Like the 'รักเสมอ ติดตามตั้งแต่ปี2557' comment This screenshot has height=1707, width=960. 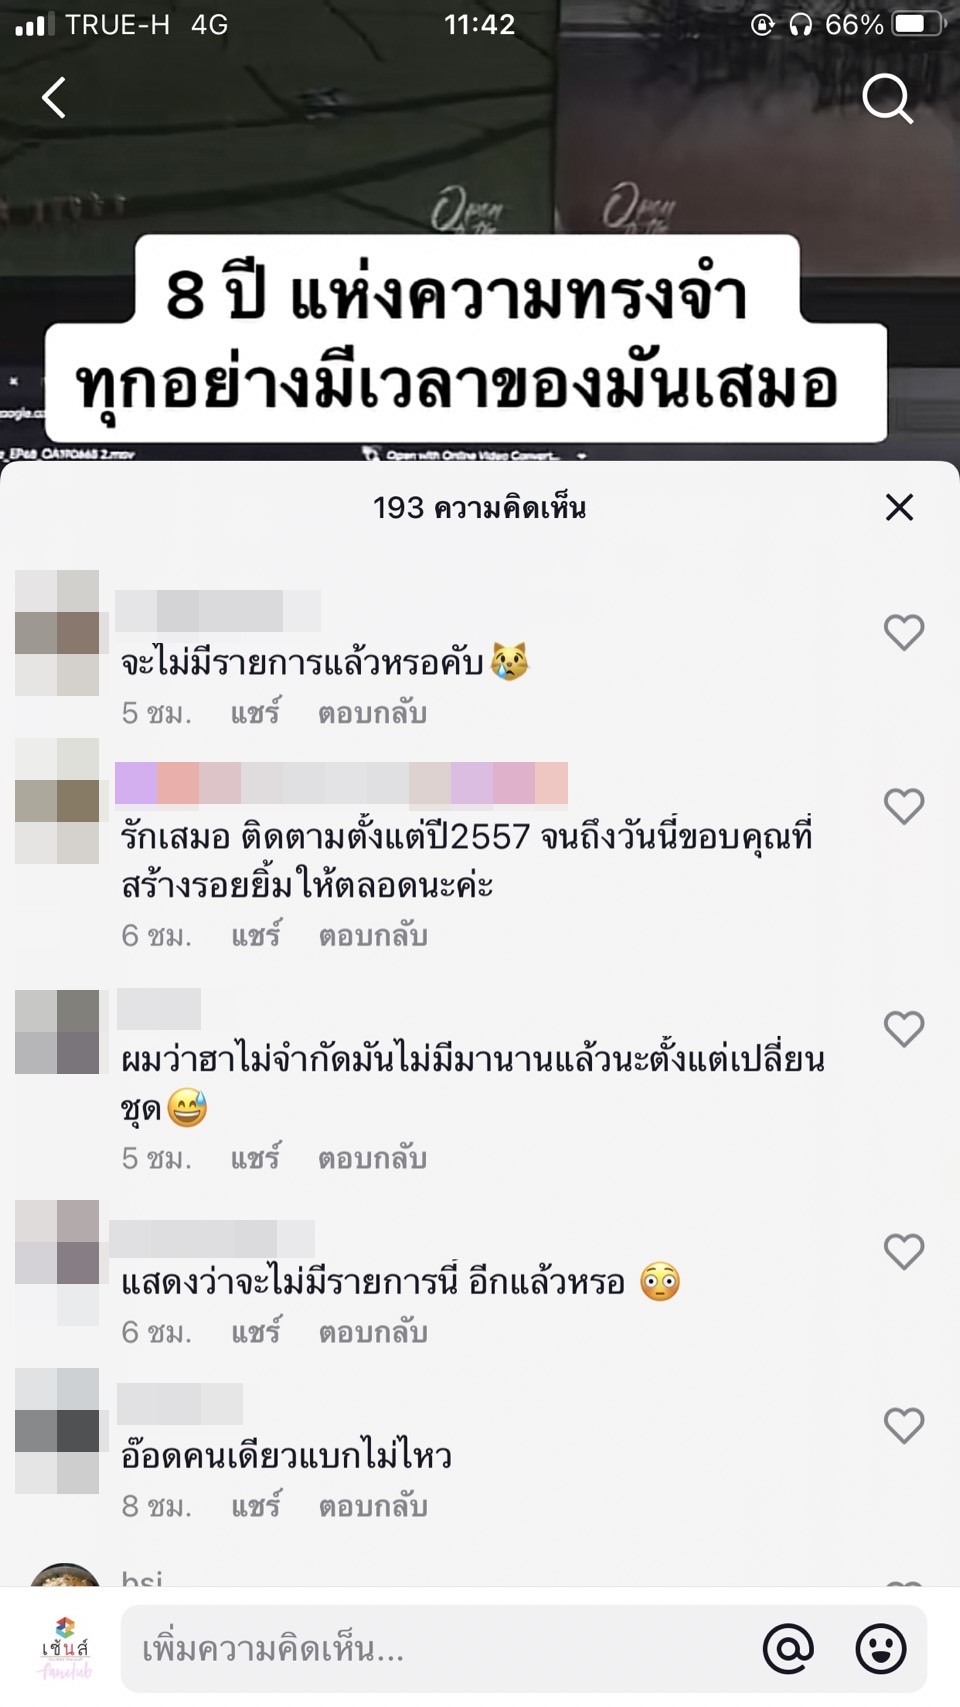click(x=904, y=806)
